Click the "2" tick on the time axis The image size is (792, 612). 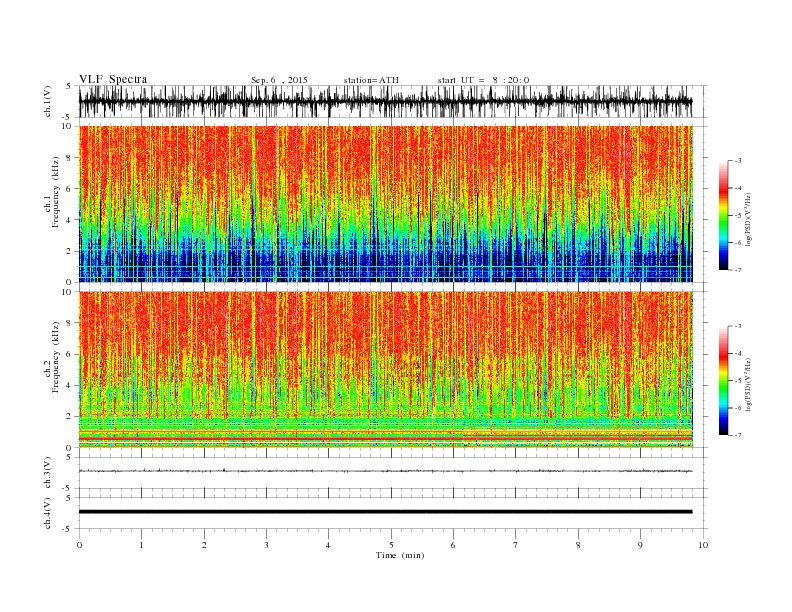pyautogui.click(x=204, y=545)
